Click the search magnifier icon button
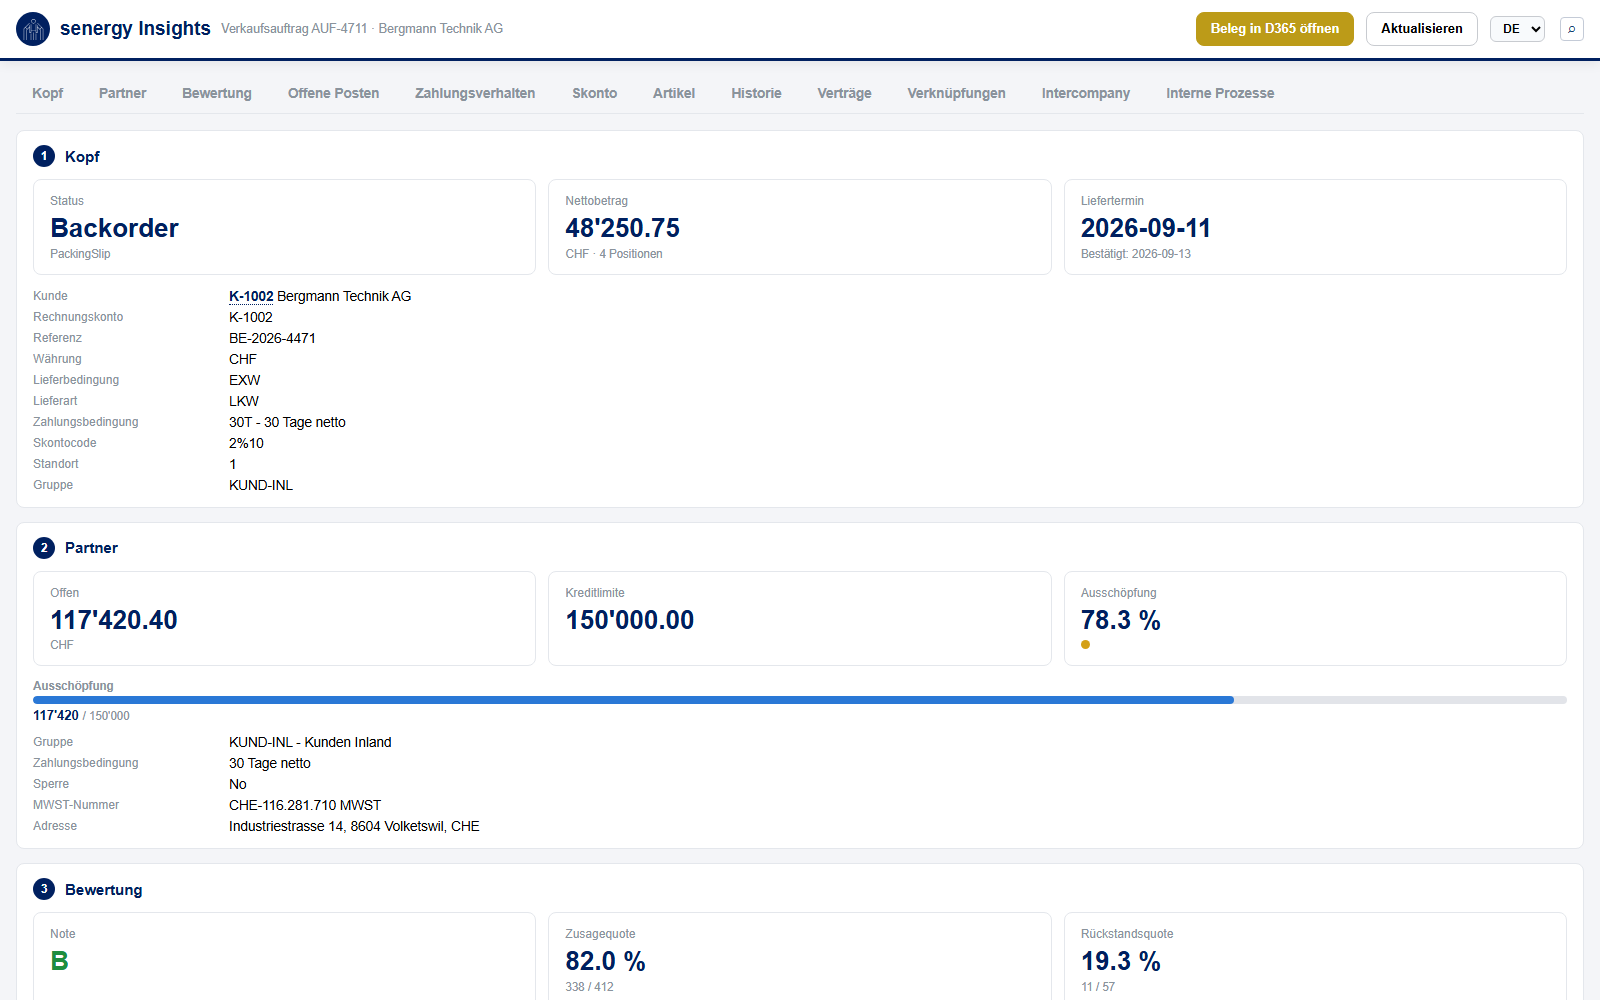This screenshot has height=1000, width=1600. tap(1572, 29)
